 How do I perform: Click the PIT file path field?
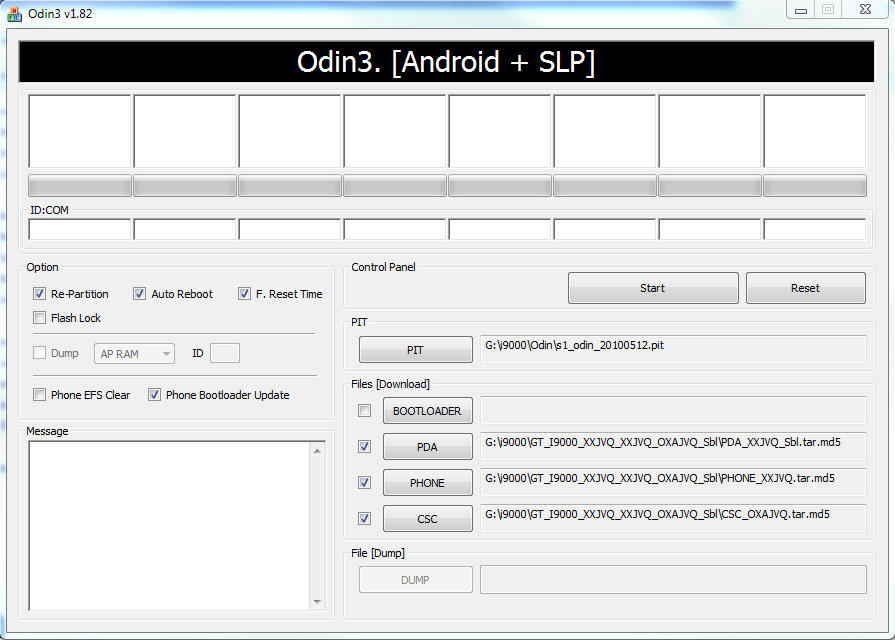pos(674,349)
